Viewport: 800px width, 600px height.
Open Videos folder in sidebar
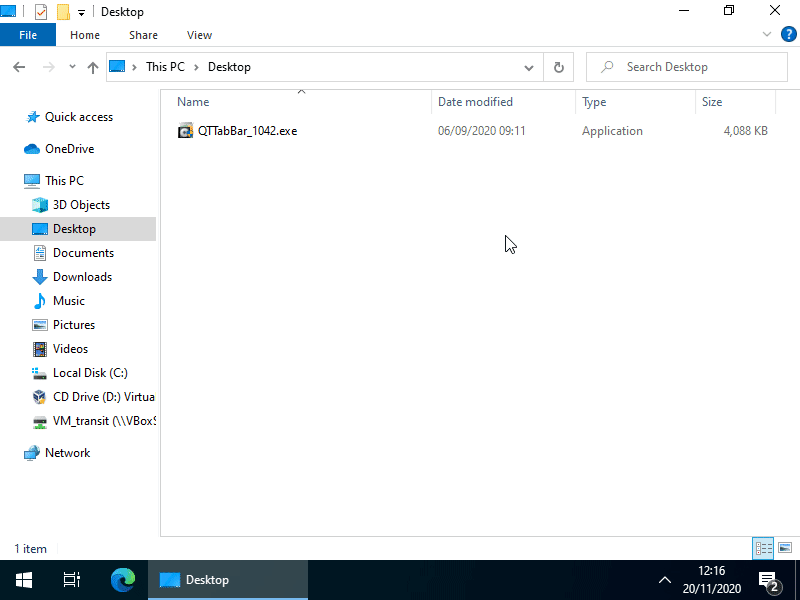click(x=70, y=348)
